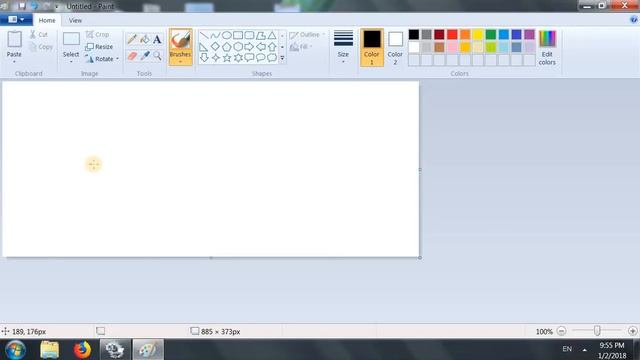
Task: Click the Paste clipboard button
Action: click(14, 43)
